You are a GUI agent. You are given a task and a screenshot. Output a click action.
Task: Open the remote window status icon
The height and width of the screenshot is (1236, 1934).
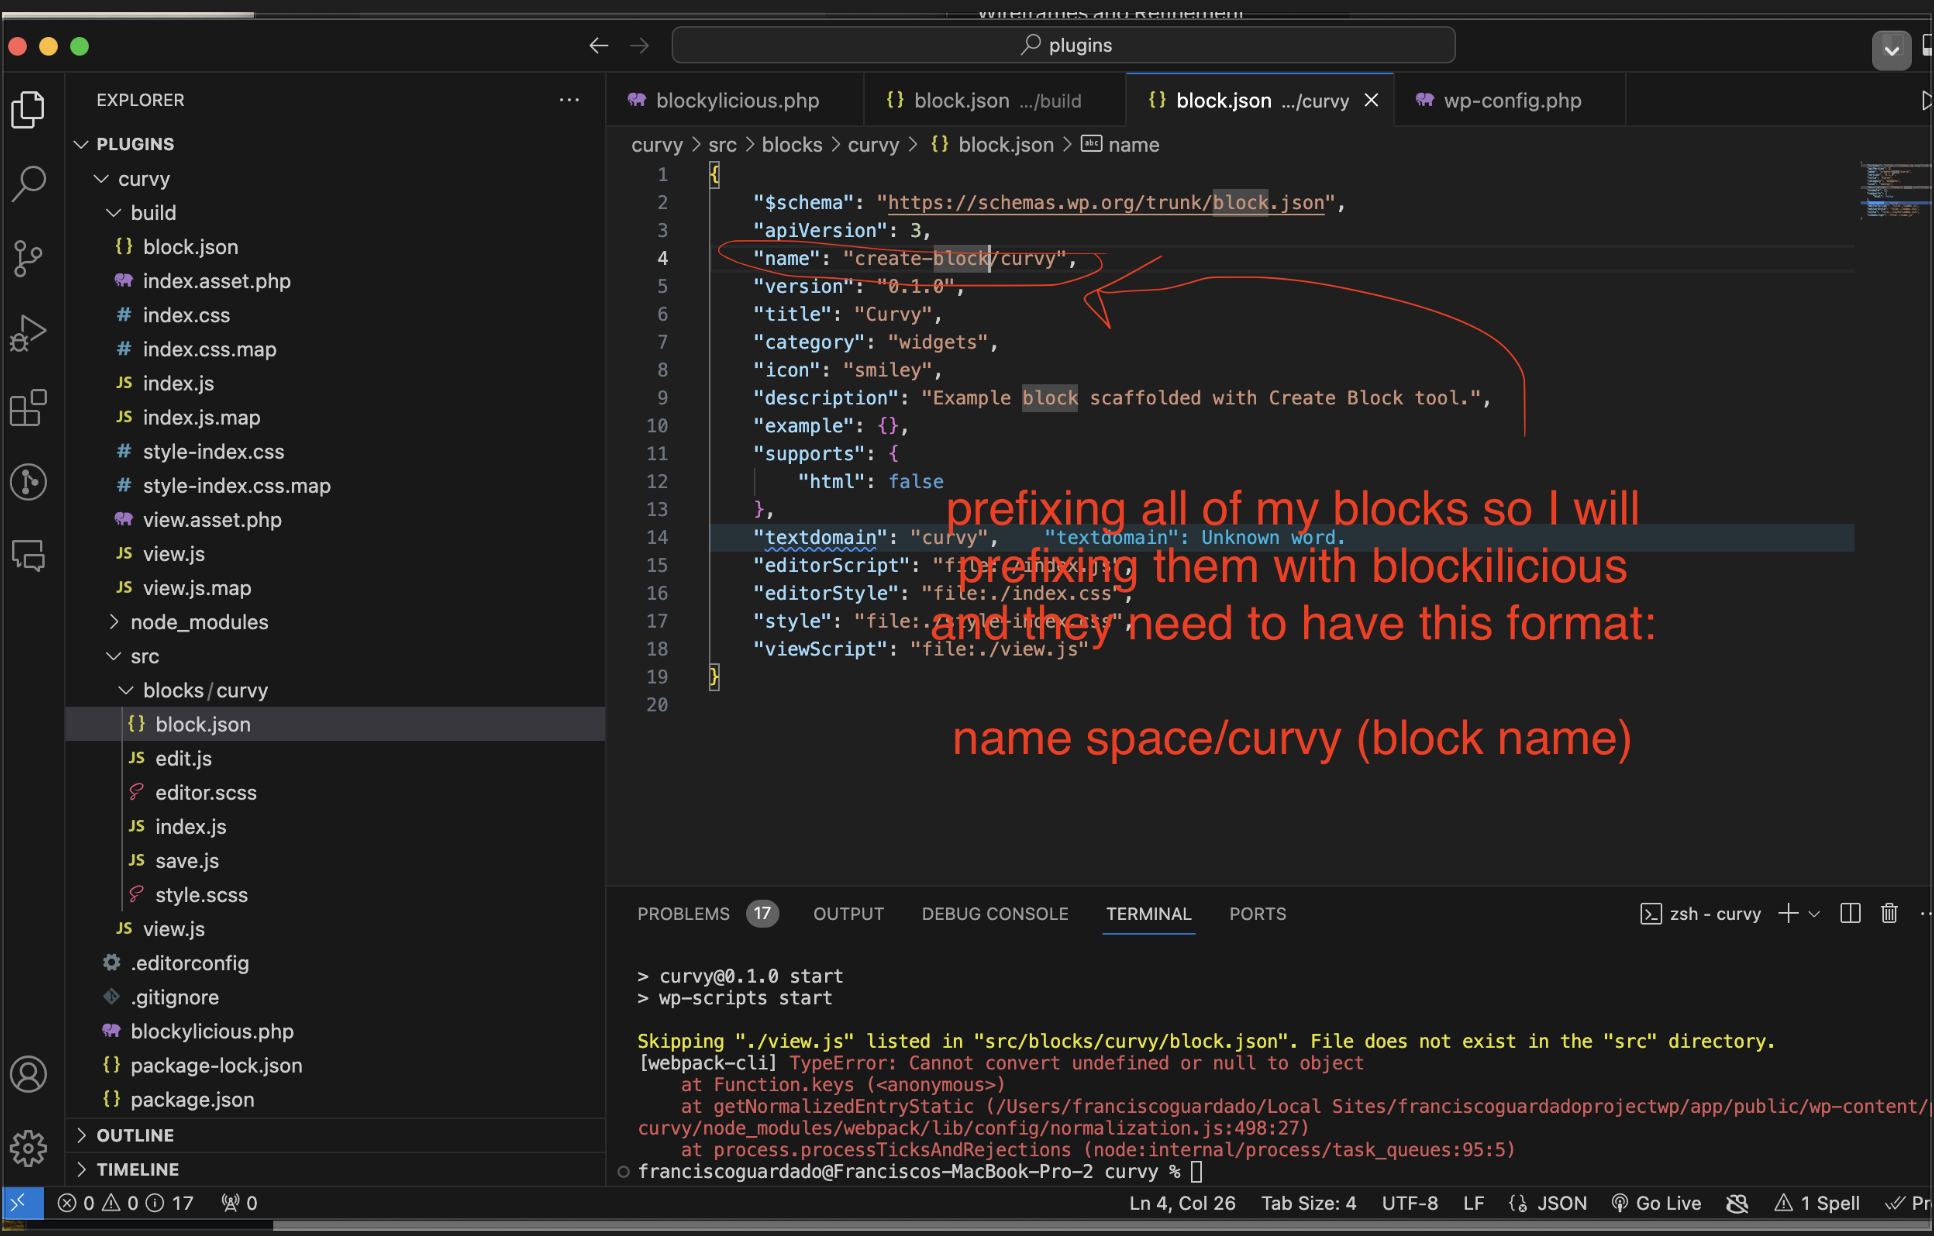[21, 1203]
